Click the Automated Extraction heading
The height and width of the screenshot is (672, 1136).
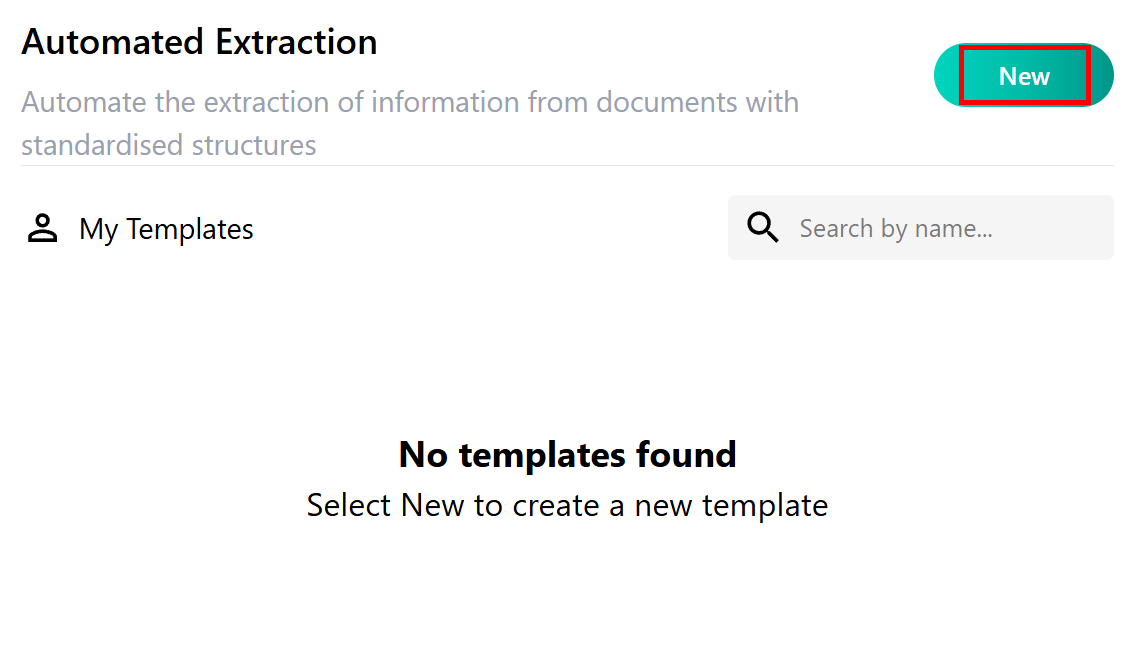(x=199, y=42)
